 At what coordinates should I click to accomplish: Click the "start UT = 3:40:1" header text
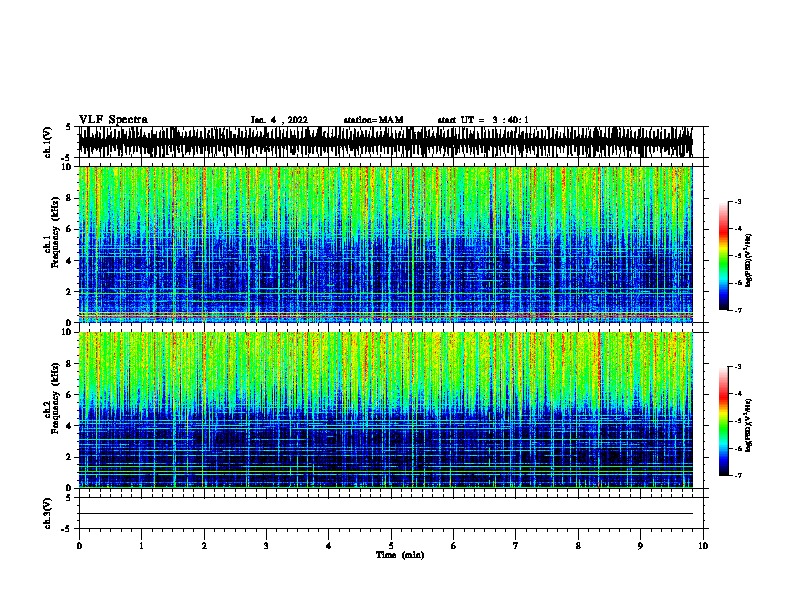pyautogui.click(x=483, y=120)
